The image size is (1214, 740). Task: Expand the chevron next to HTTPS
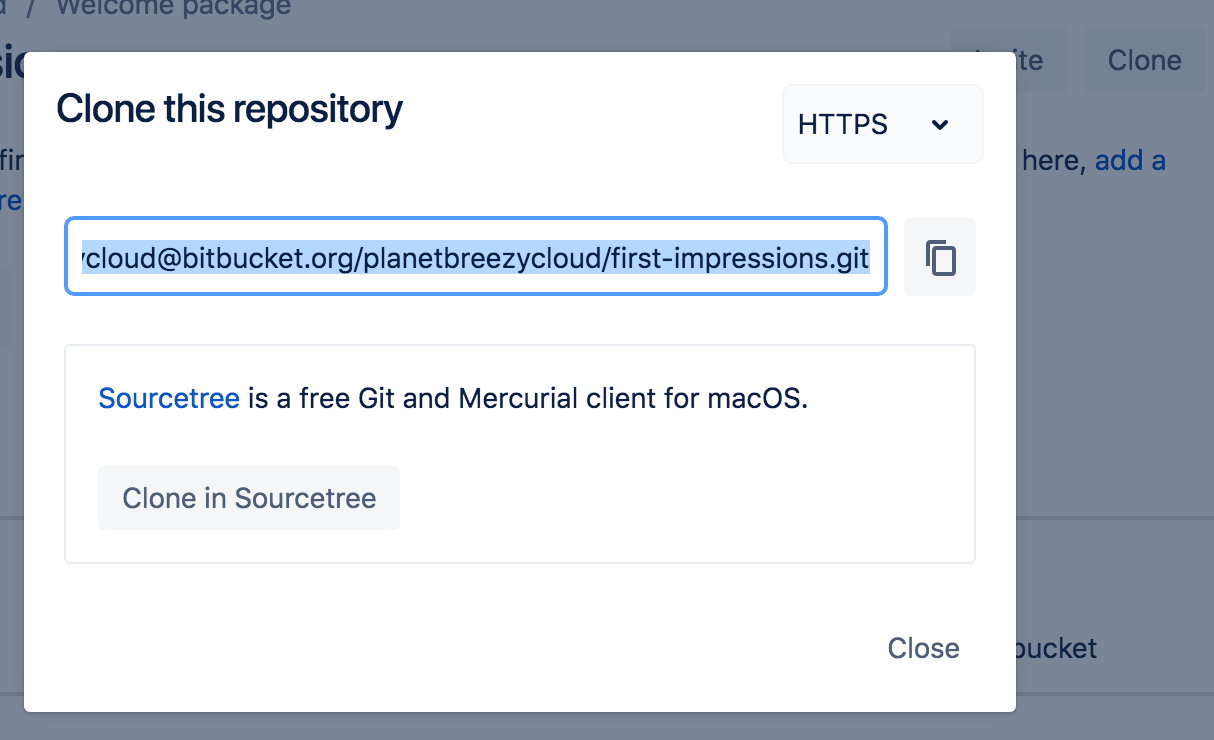(x=940, y=126)
